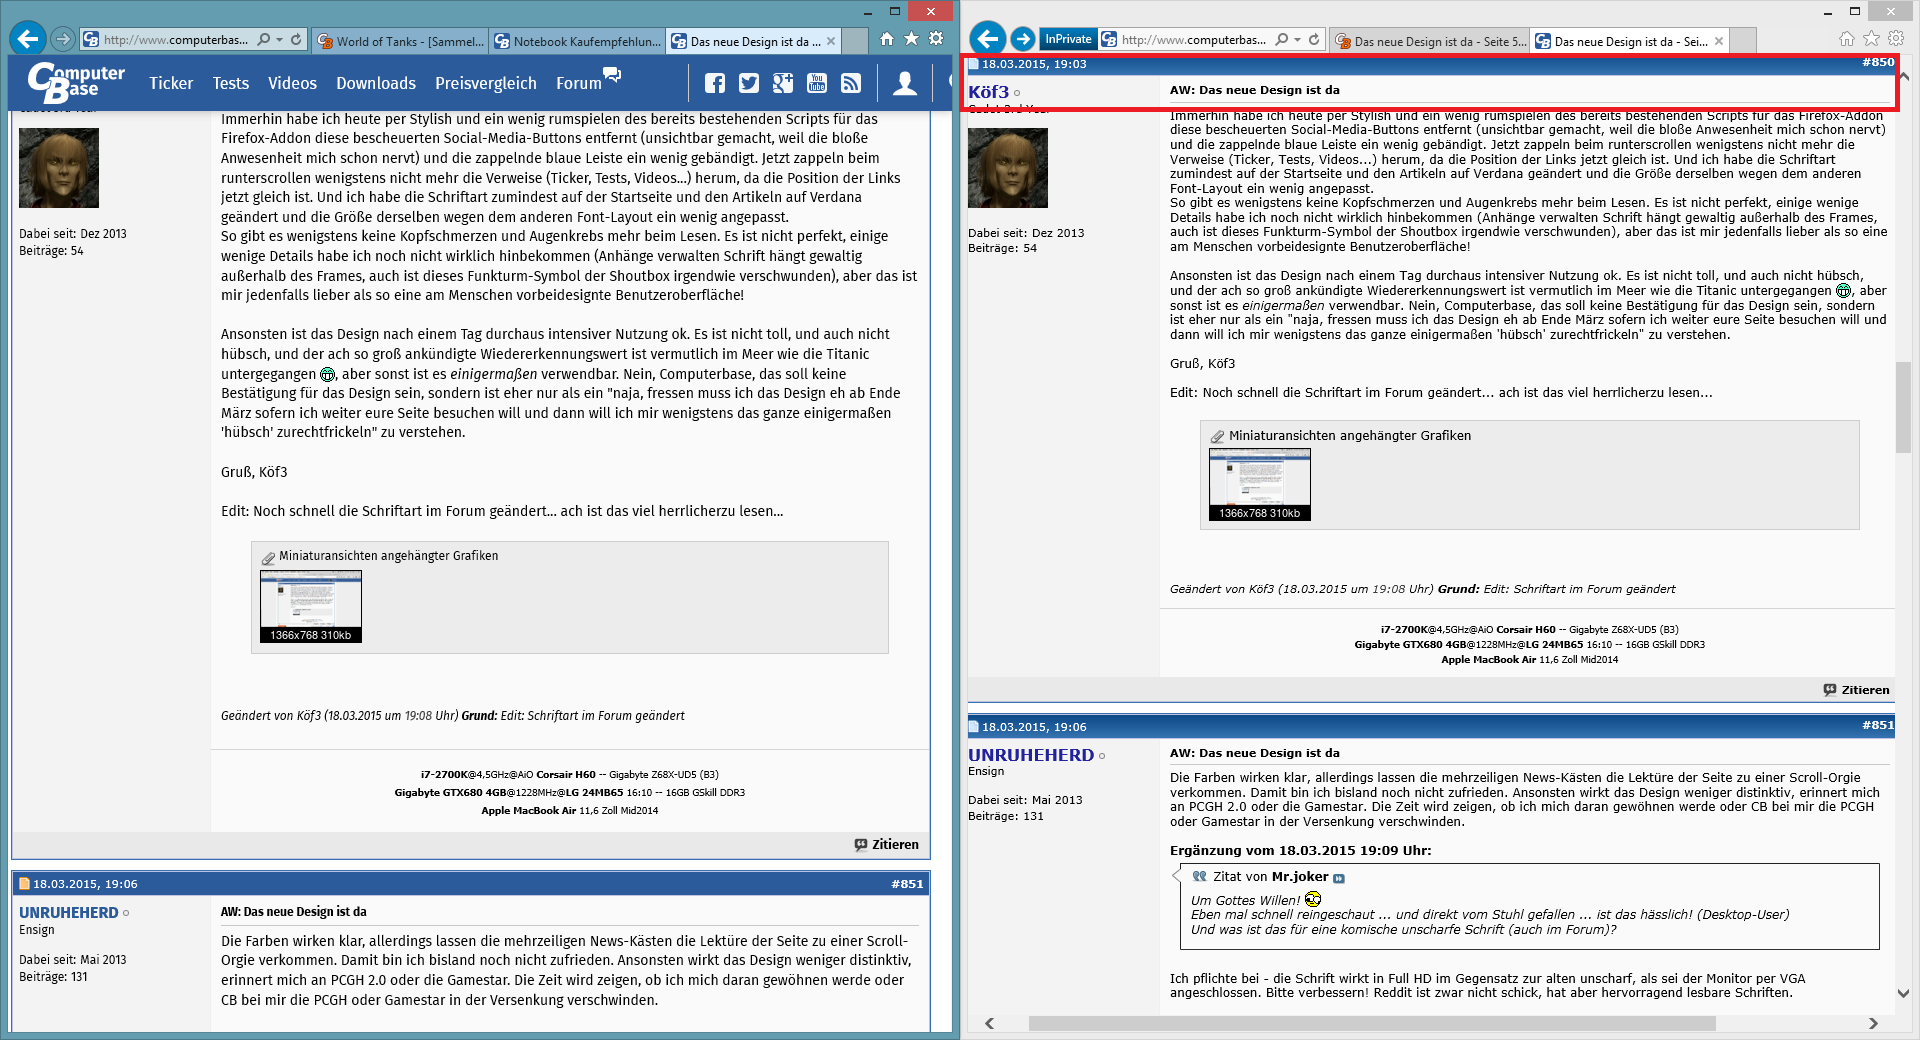The width and height of the screenshot is (1920, 1040).
Task: Click horizontal scrollbar in right window
Action: 1372,1023
